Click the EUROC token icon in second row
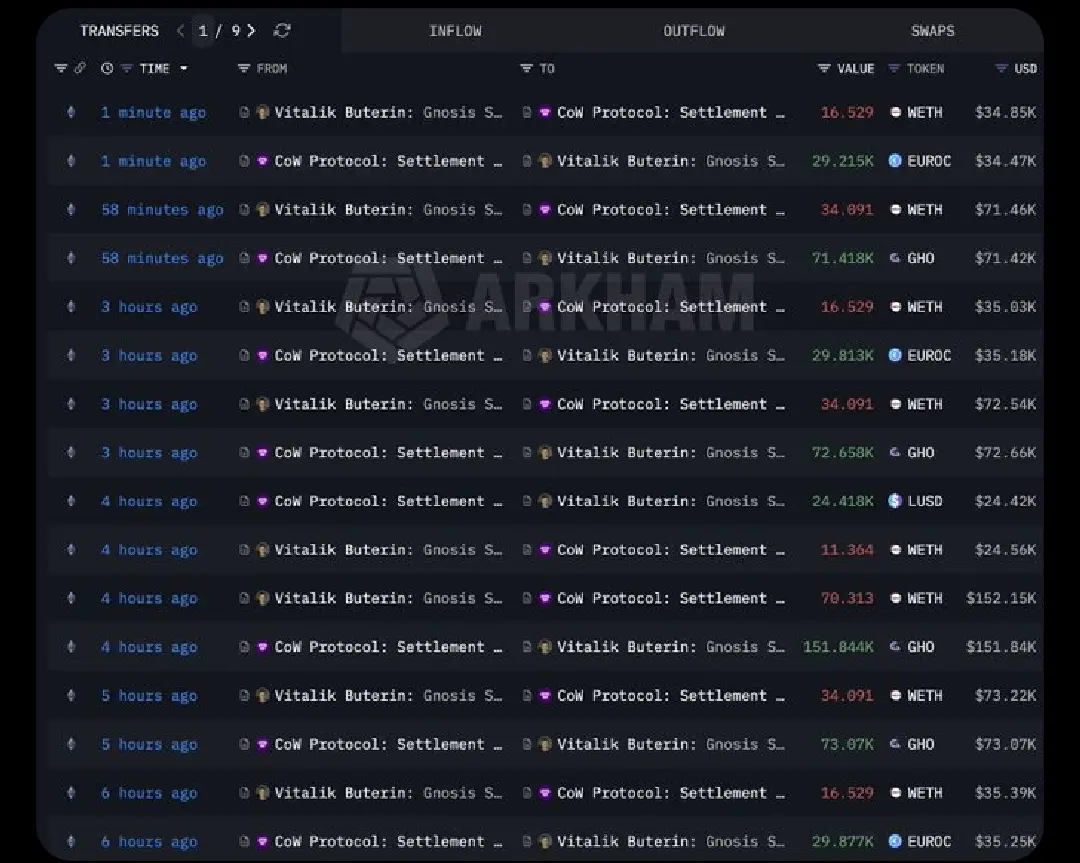This screenshot has width=1080, height=863. pyautogui.click(x=895, y=161)
